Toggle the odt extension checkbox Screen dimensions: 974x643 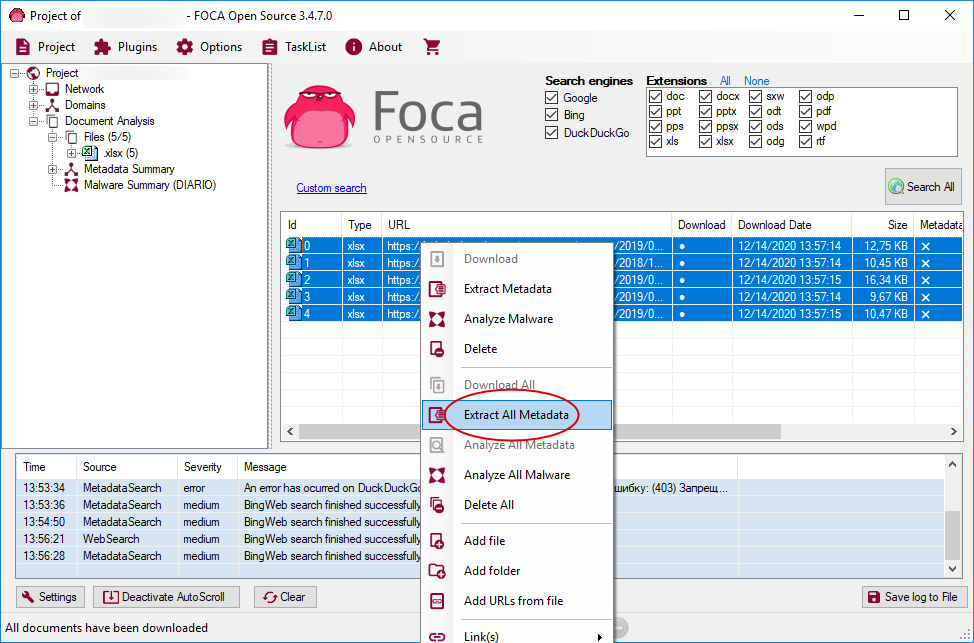[x=755, y=111]
